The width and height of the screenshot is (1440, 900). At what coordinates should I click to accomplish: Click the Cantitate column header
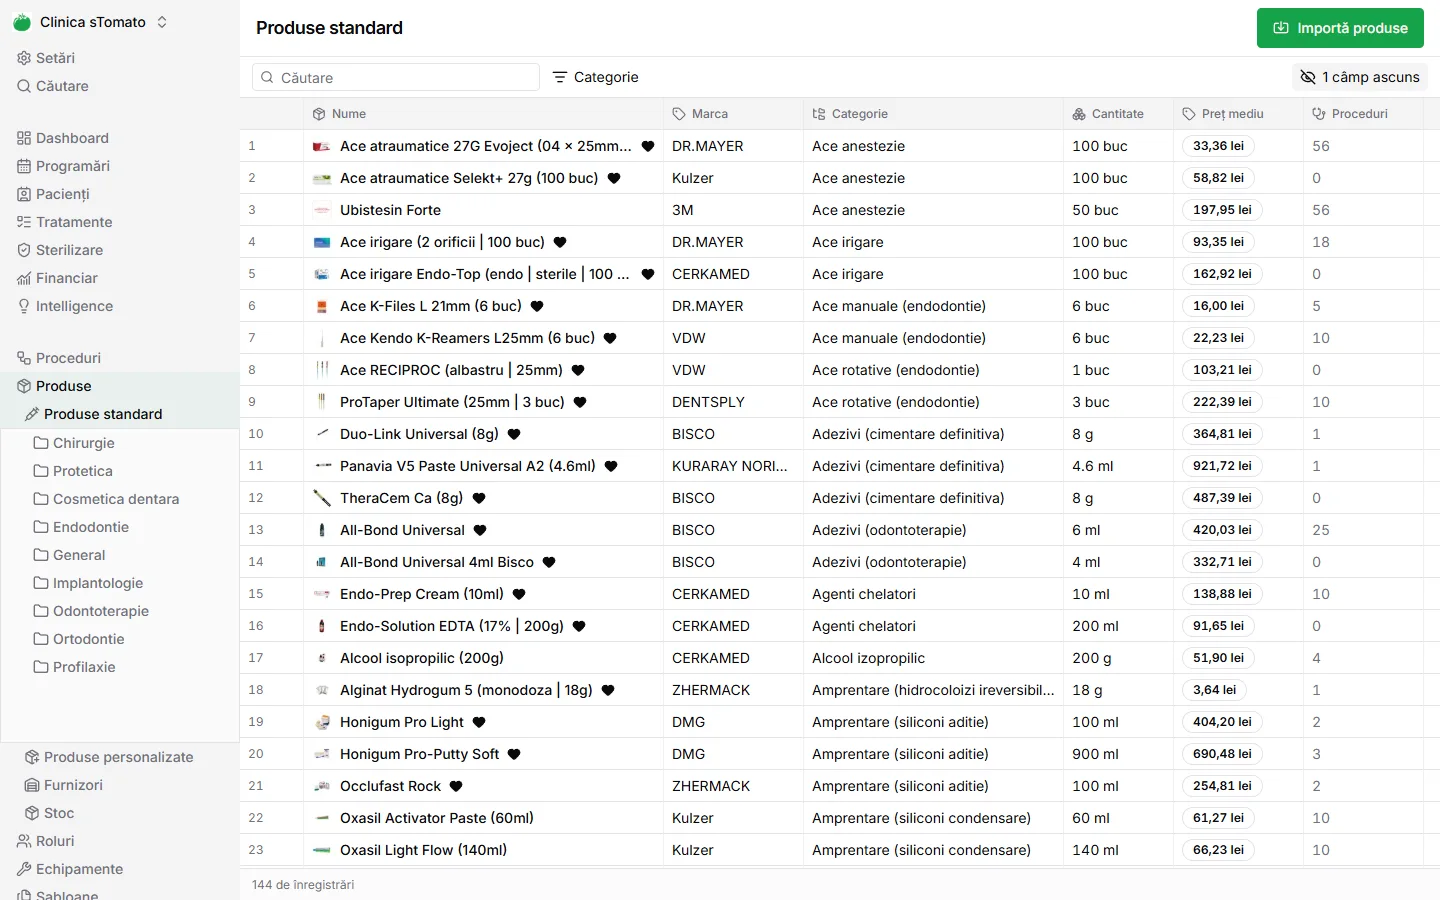click(1117, 114)
